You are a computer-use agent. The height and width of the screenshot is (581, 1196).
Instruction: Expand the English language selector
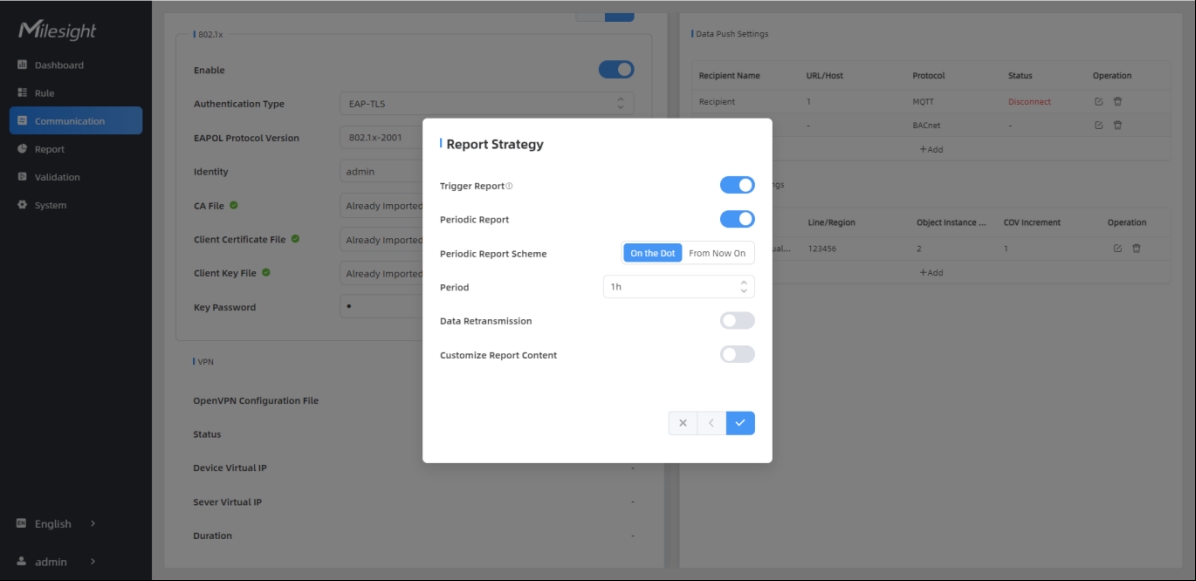pyautogui.click(x=56, y=524)
